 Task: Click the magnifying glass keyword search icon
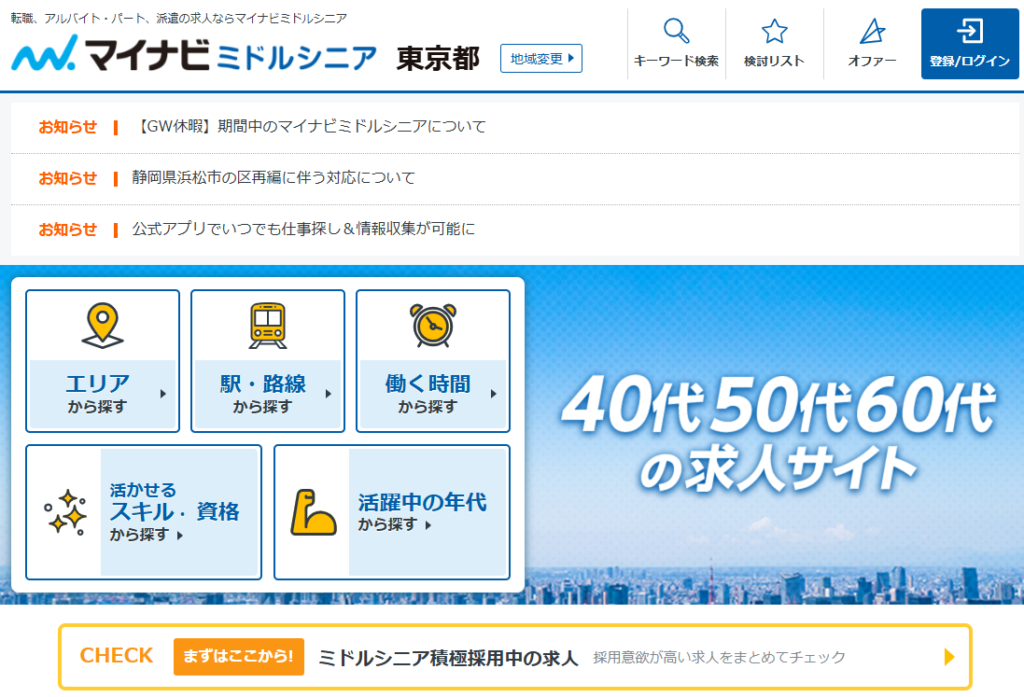click(x=676, y=32)
